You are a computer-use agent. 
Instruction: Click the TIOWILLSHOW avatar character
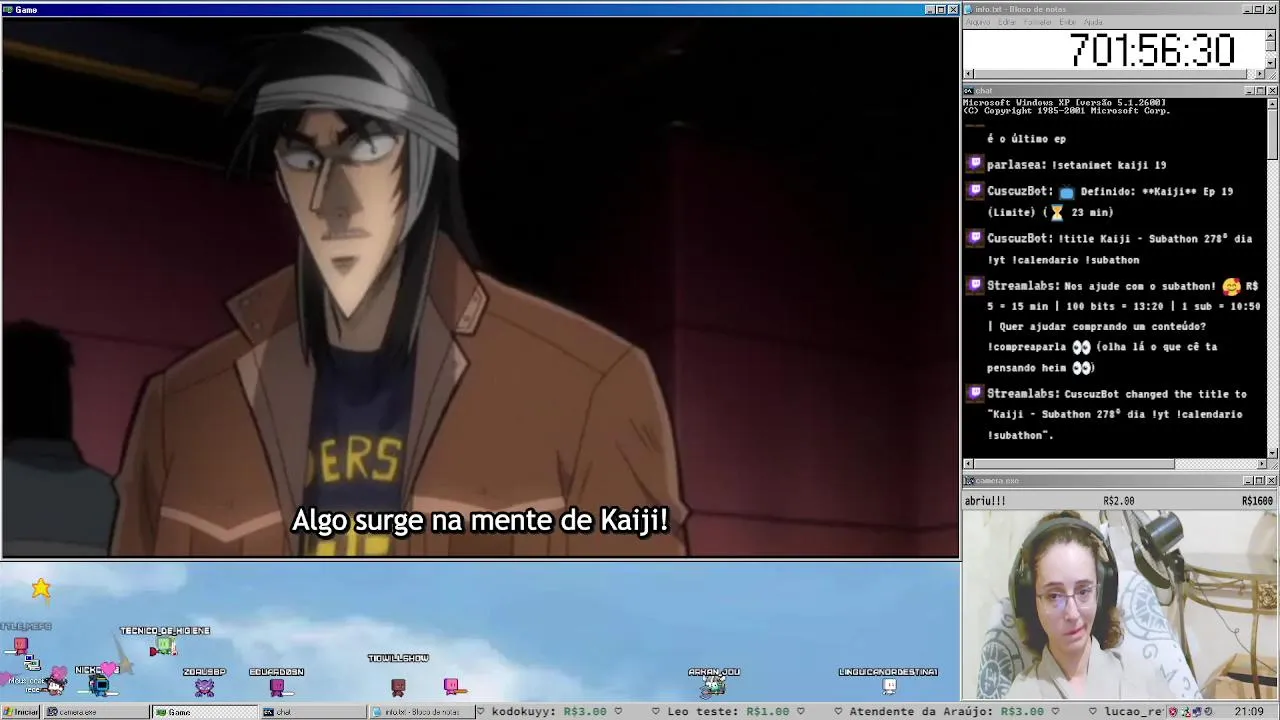pyautogui.click(x=398, y=687)
